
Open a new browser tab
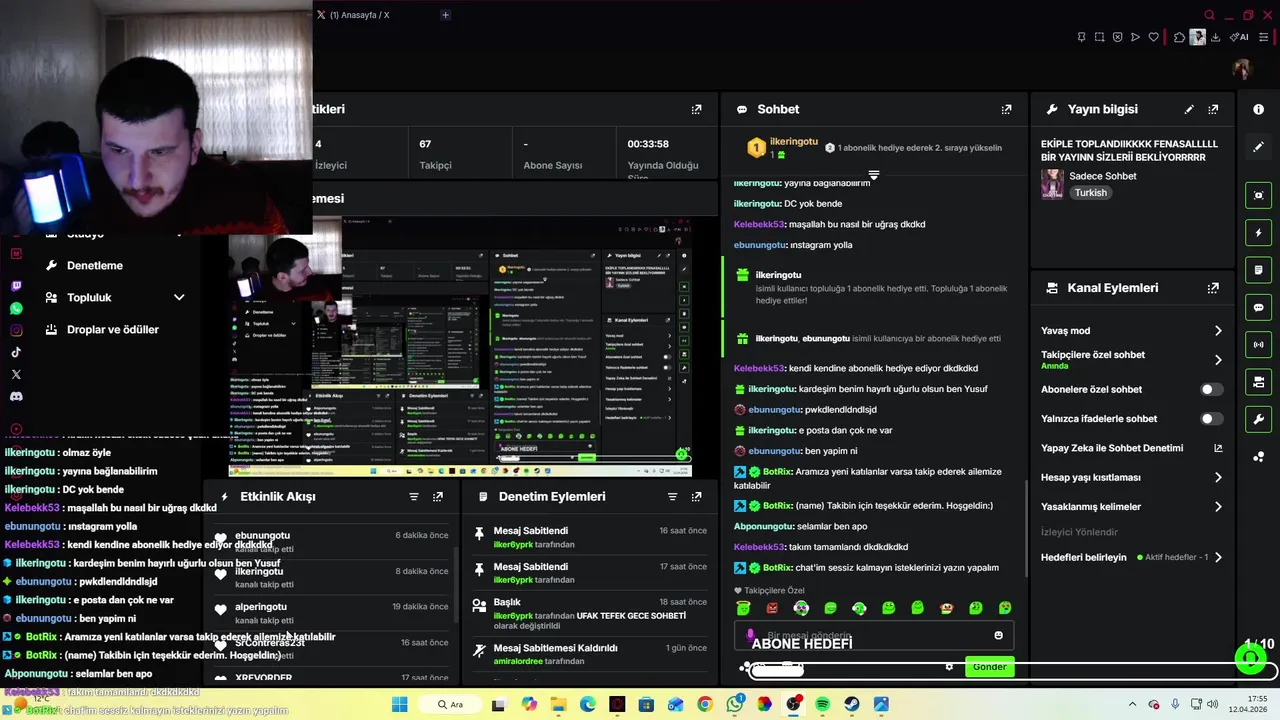click(x=445, y=15)
